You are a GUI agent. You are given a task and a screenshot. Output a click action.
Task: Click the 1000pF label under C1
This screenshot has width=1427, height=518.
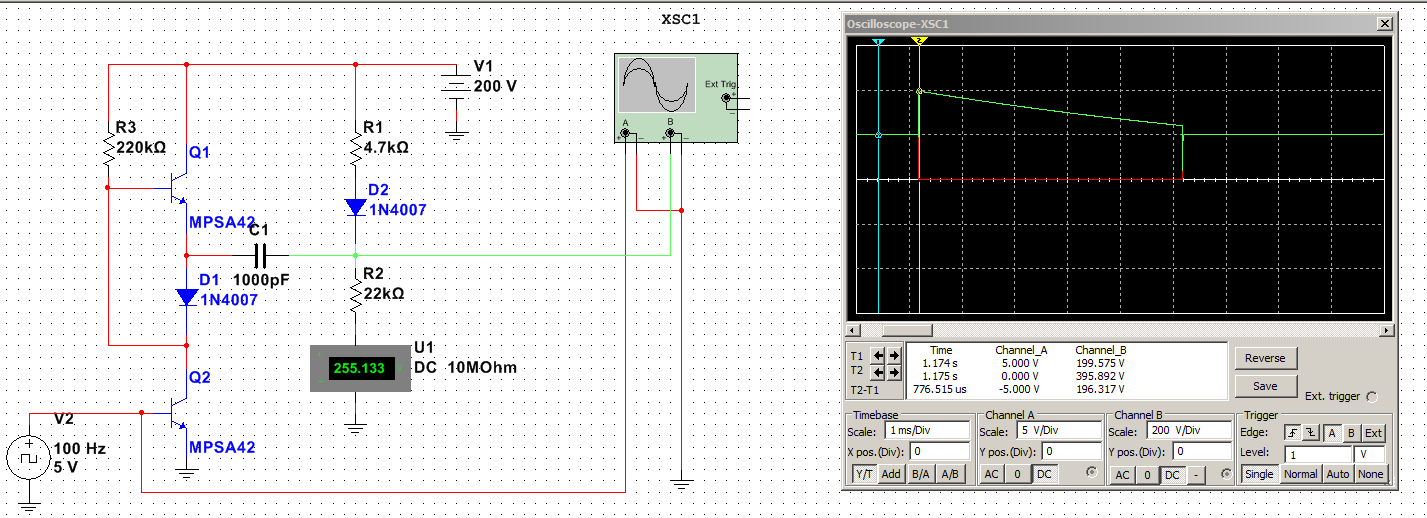[x=260, y=280]
